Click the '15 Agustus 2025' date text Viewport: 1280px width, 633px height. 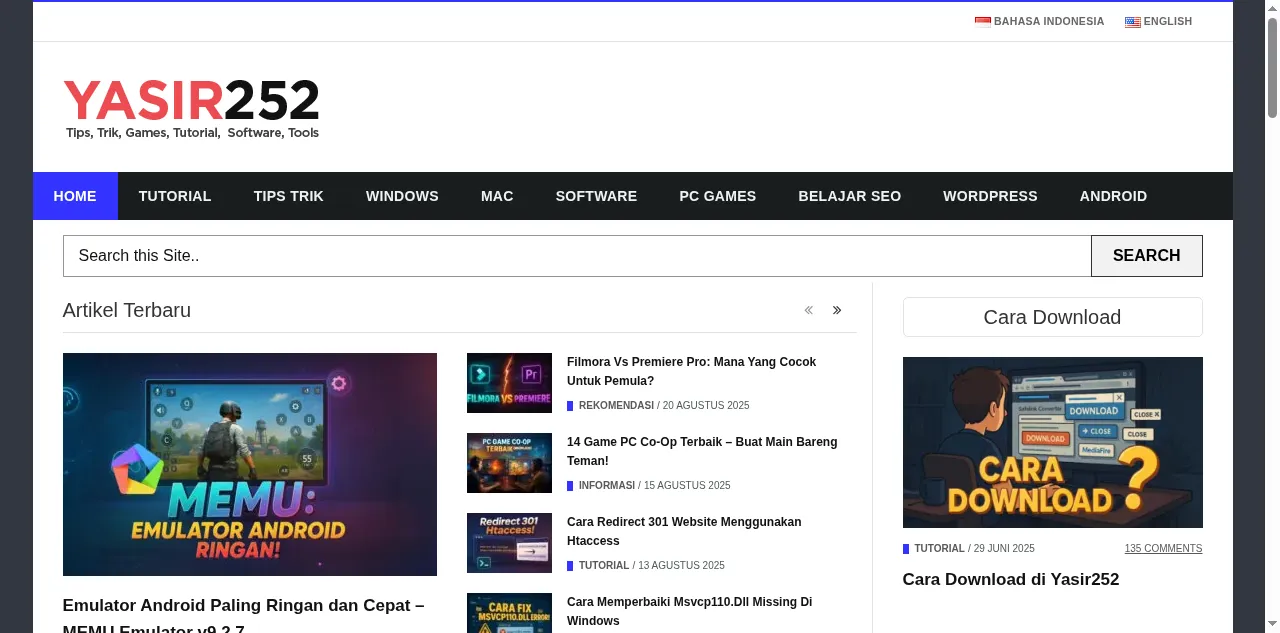[687, 485]
